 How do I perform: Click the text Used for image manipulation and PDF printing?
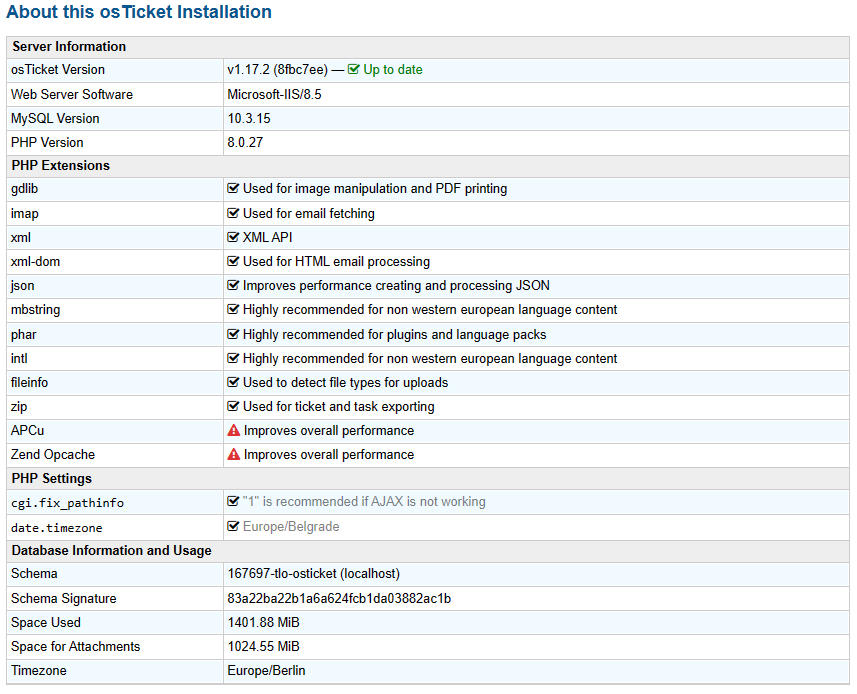click(x=375, y=189)
